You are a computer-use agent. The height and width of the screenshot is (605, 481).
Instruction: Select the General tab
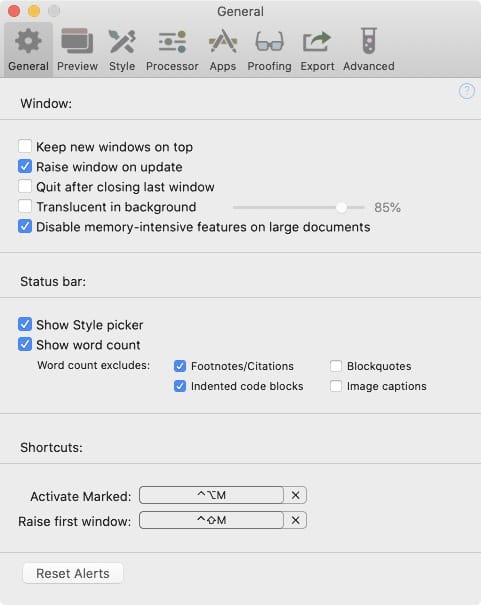[29, 50]
